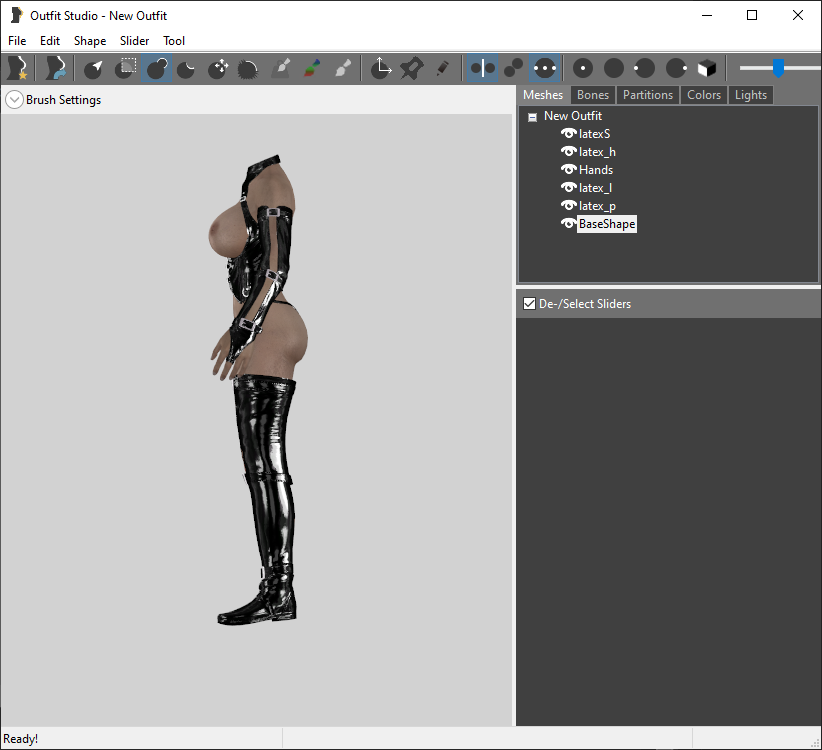
Task: Switch to left view sphere icon
Action: [644, 68]
